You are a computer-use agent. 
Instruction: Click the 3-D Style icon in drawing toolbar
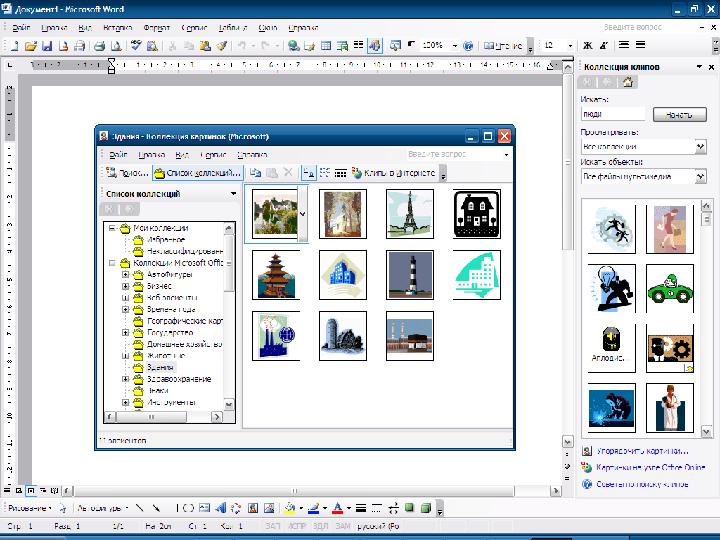(x=426, y=508)
